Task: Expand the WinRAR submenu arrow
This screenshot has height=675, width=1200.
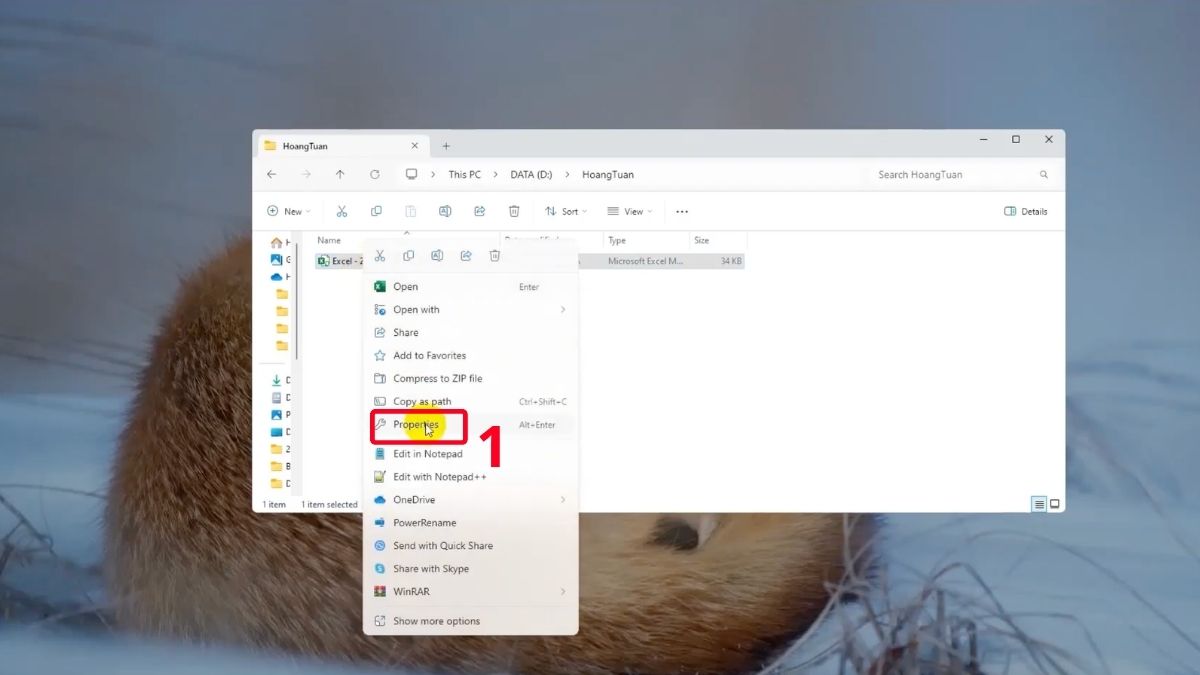Action: click(563, 592)
